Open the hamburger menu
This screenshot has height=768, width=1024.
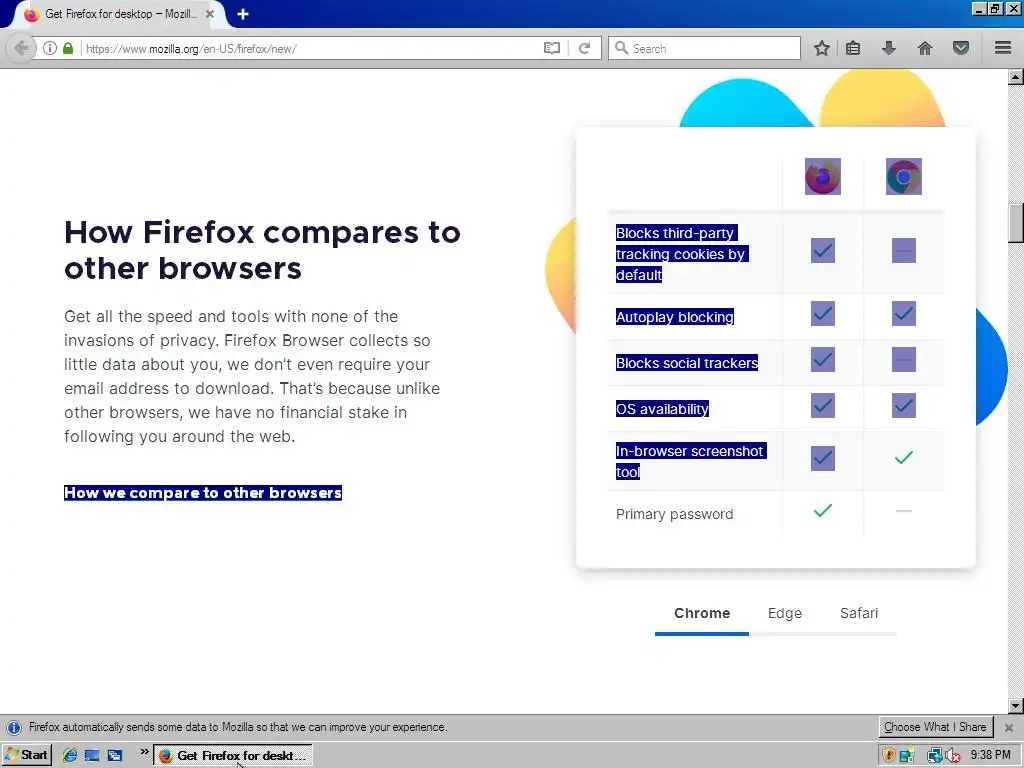[1003, 48]
